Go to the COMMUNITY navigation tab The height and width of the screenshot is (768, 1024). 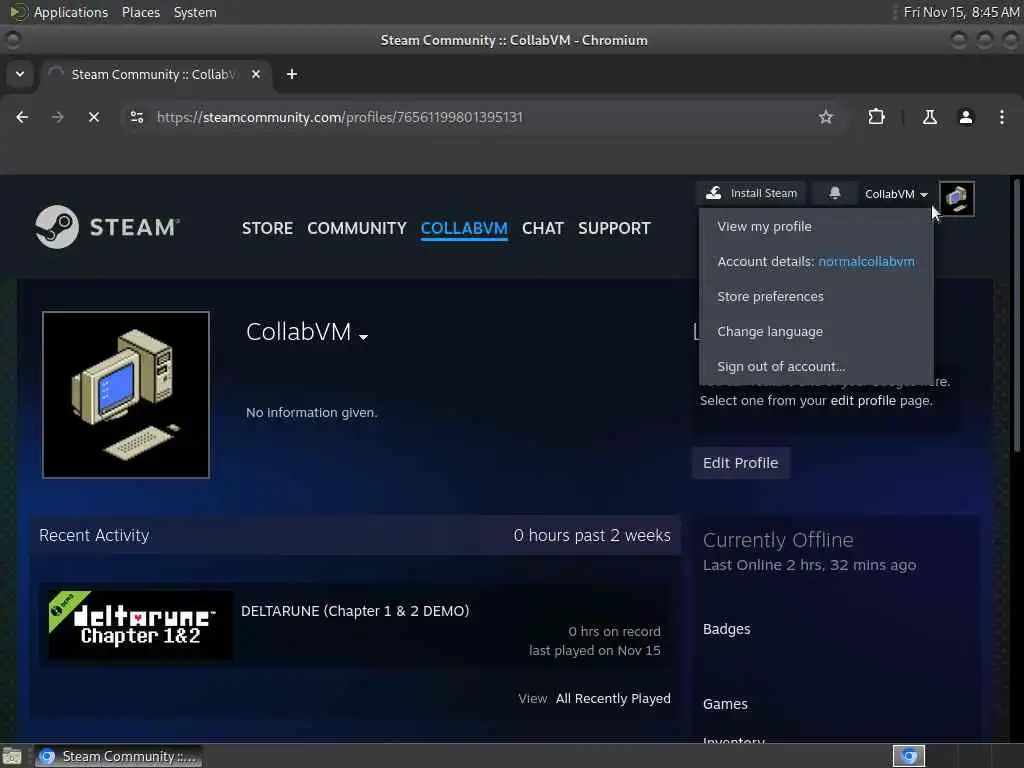(x=357, y=228)
